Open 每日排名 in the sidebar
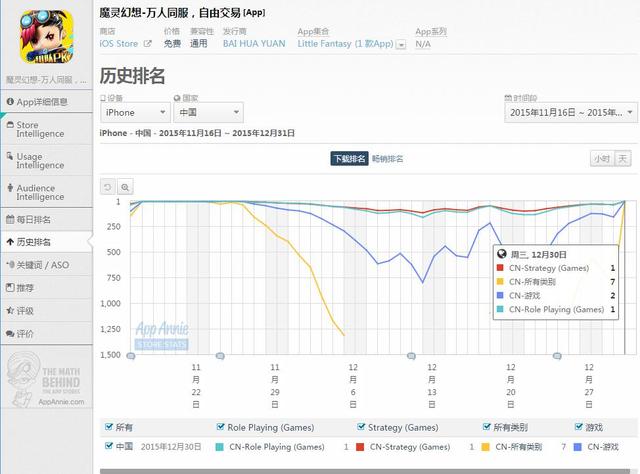 click(x=47, y=220)
